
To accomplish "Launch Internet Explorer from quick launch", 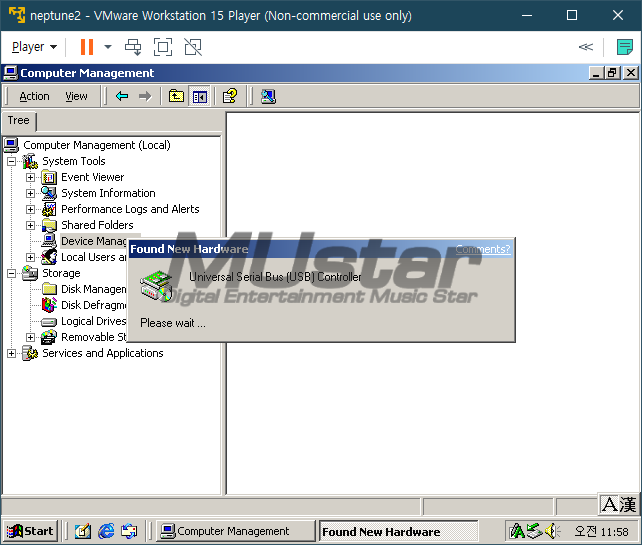I will (106, 531).
